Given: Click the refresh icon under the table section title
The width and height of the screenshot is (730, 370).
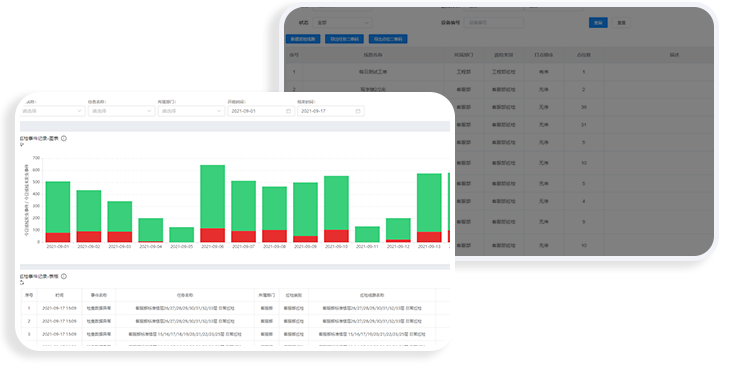Looking at the screenshot, I should click(x=22, y=283).
